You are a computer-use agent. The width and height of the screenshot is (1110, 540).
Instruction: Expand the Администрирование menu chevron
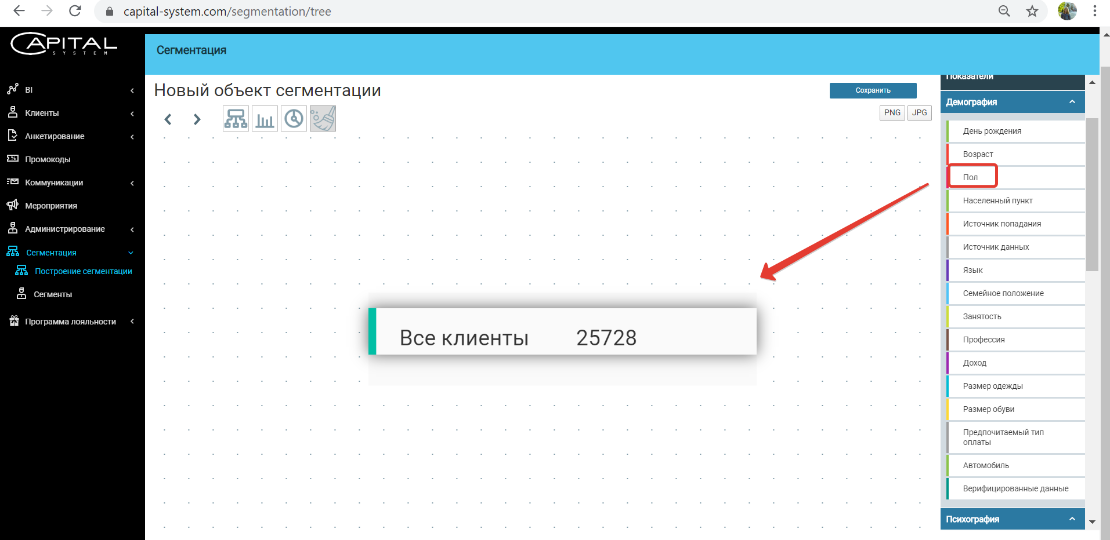(132, 229)
